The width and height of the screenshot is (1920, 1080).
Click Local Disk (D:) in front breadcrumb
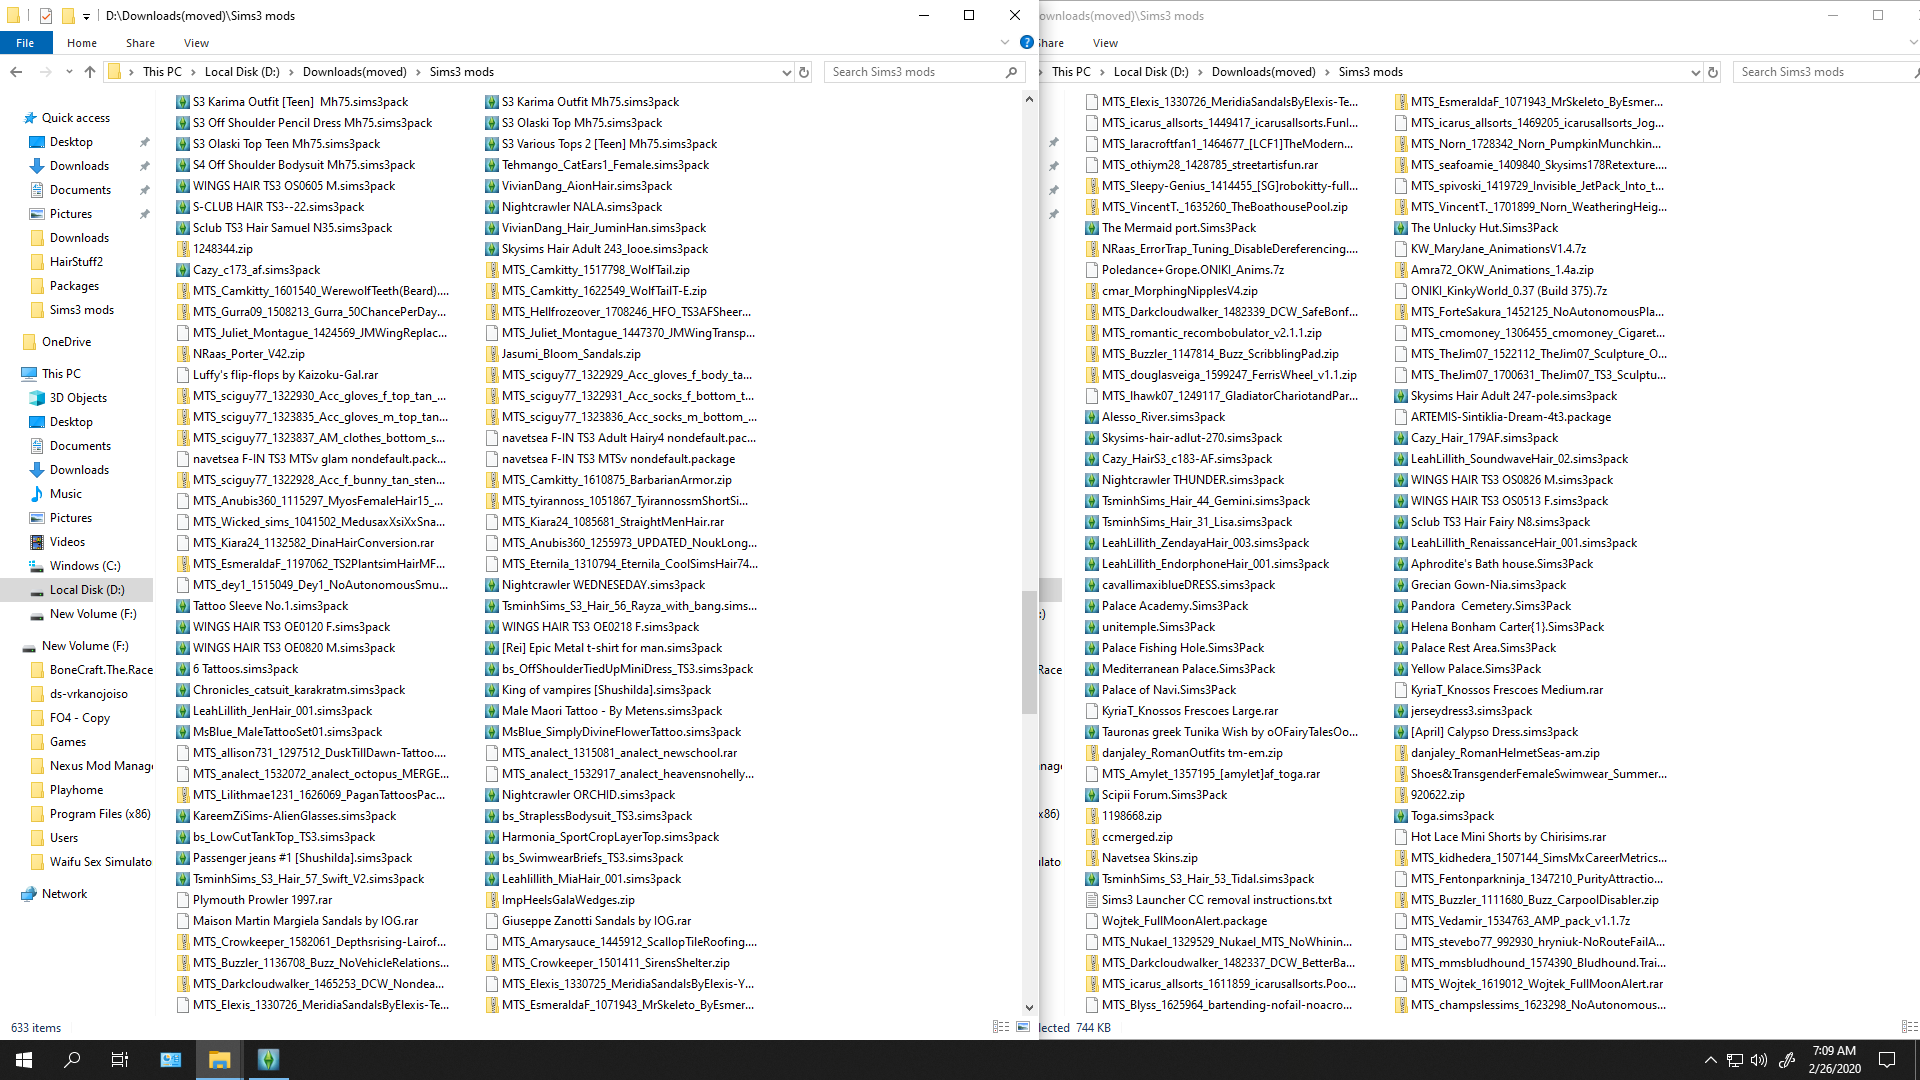242,72
